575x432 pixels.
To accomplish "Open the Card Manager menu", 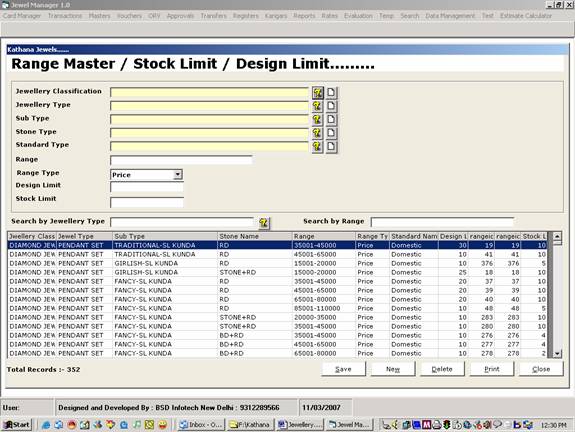I will click(22, 16).
